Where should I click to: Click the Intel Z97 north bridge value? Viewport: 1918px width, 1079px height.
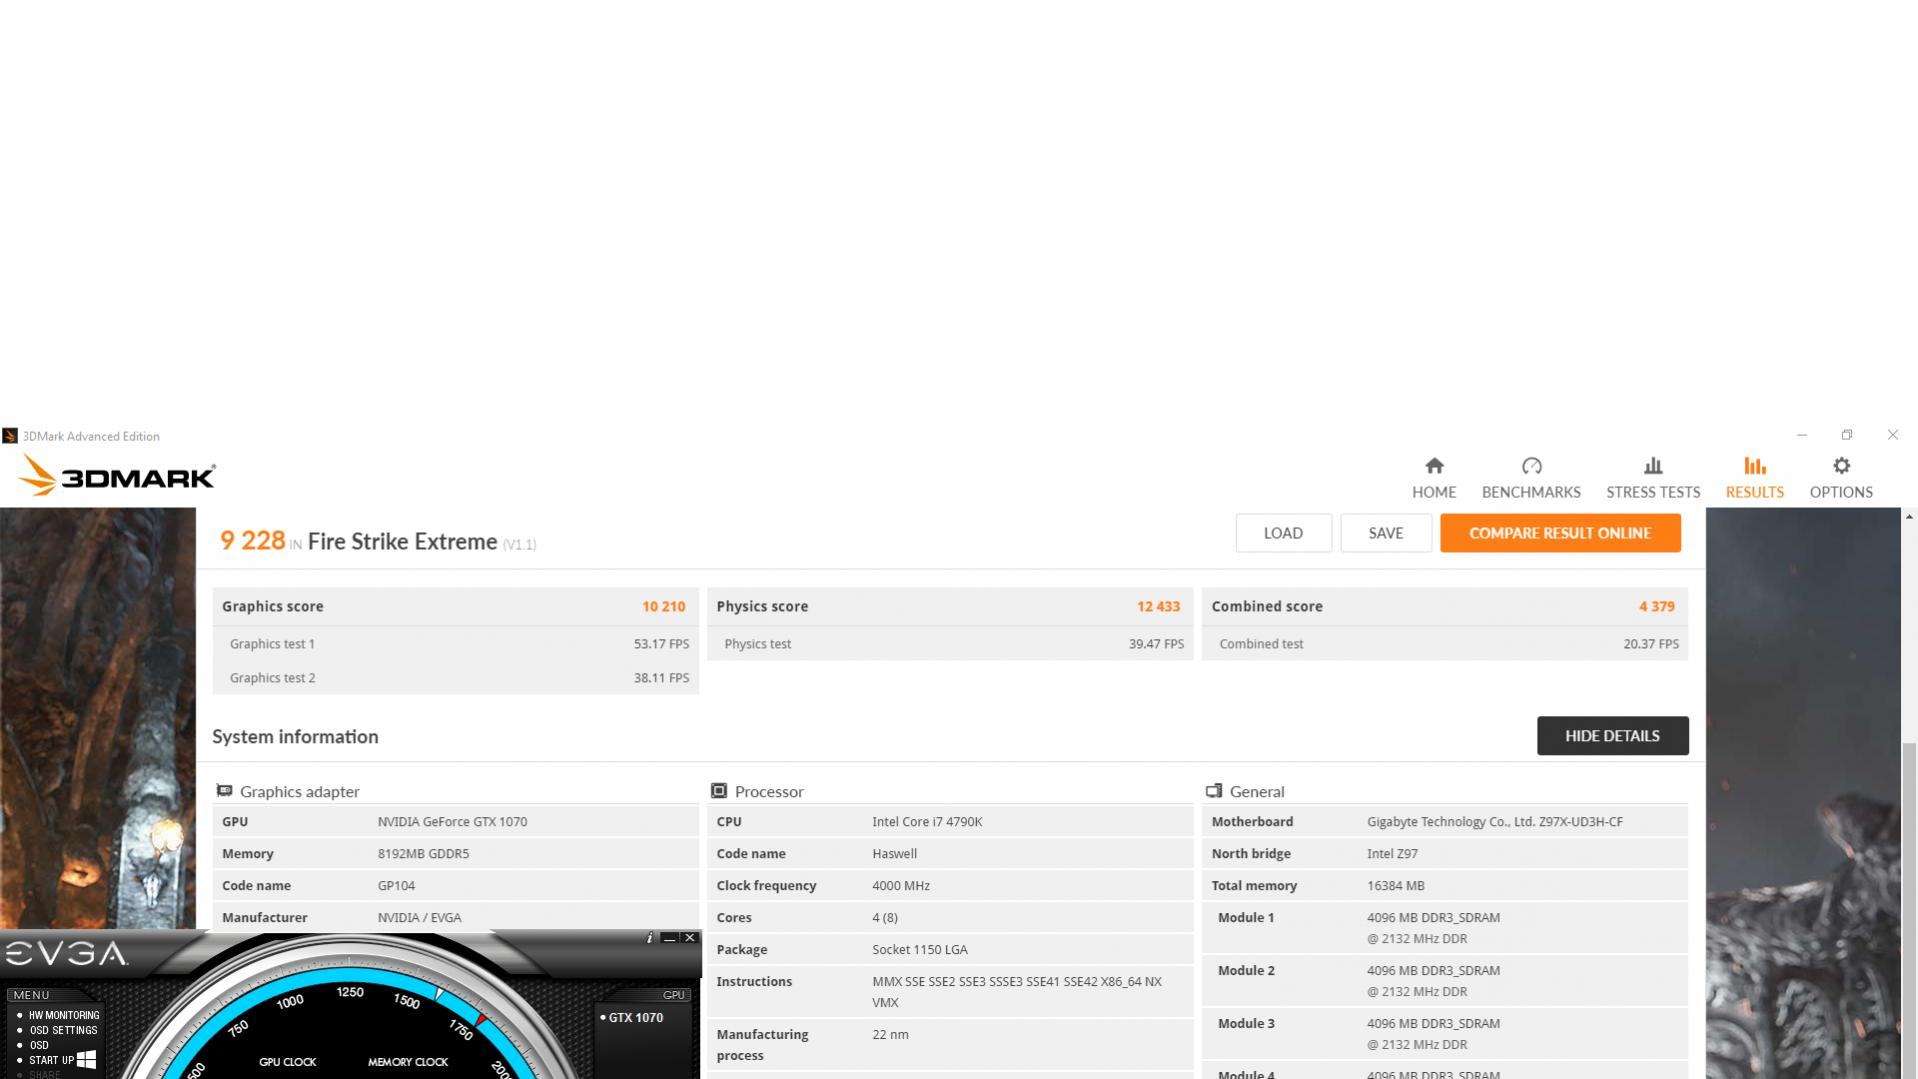click(1392, 854)
